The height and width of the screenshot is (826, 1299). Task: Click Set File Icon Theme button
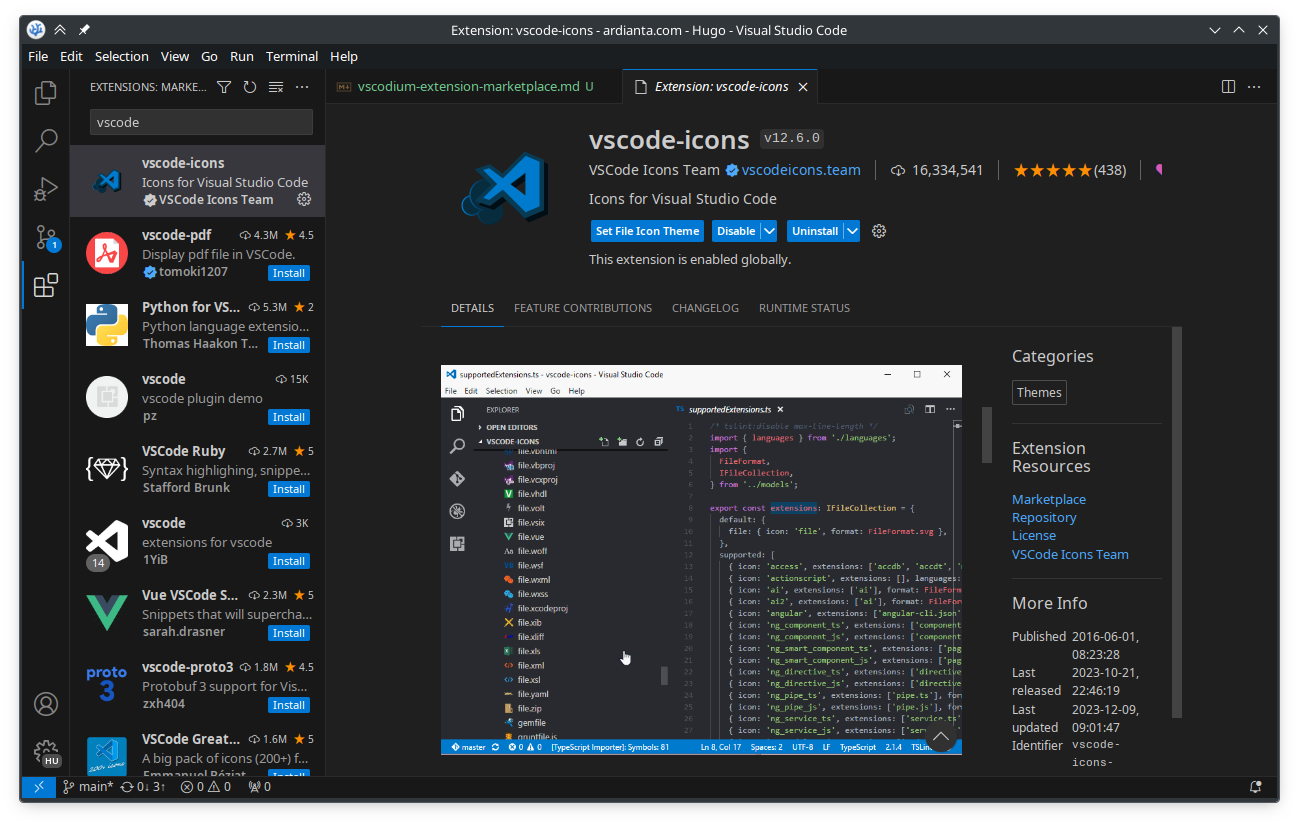(647, 231)
